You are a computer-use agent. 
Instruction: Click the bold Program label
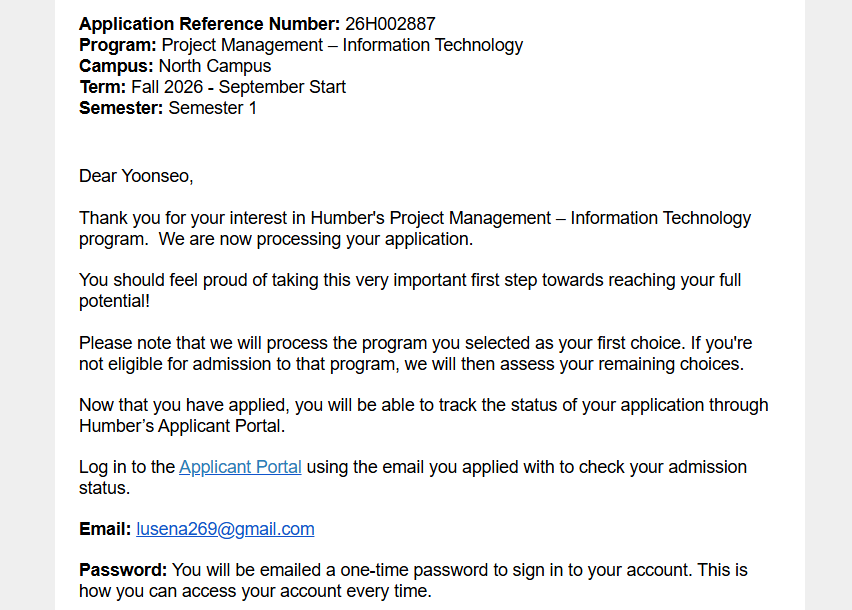tap(117, 45)
